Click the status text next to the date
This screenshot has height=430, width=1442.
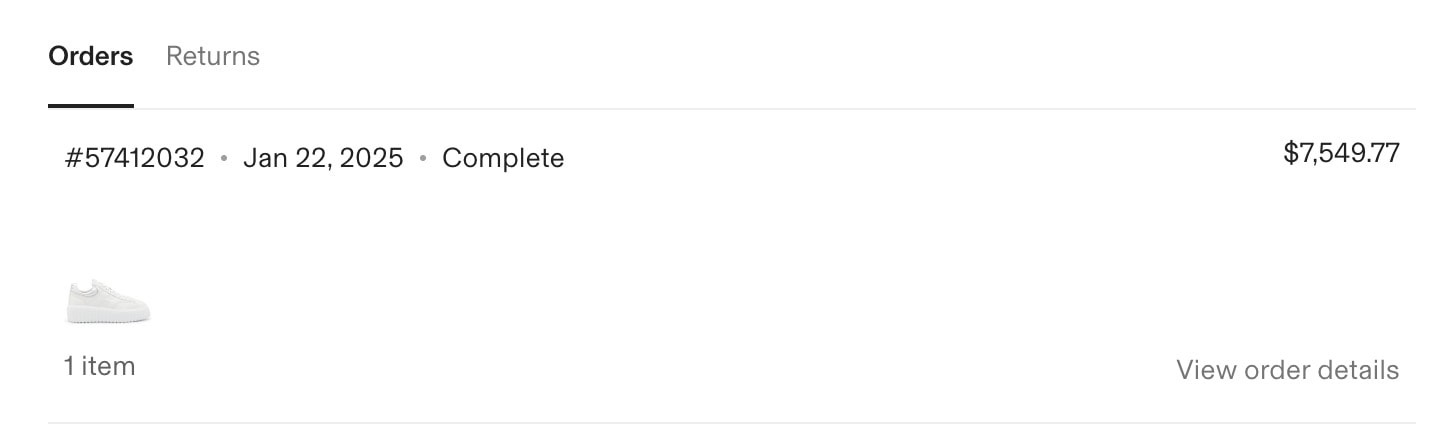pos(503,158)
